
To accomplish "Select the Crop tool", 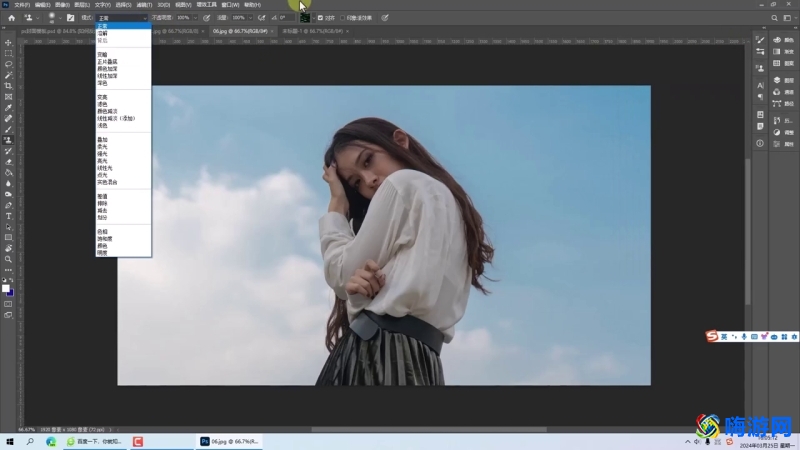I will pyautogui.click(x=8, y=86).
